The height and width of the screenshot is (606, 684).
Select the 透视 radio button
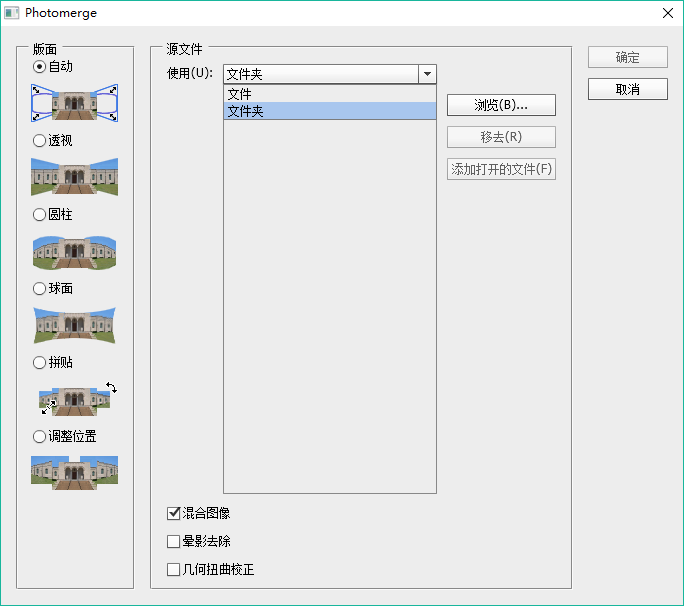point(39,140)
